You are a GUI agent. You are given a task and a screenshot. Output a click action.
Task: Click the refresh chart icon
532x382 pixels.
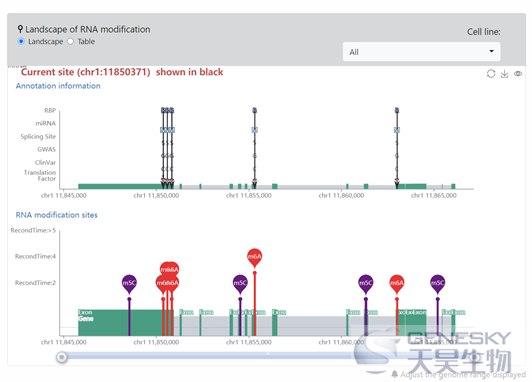491,74
